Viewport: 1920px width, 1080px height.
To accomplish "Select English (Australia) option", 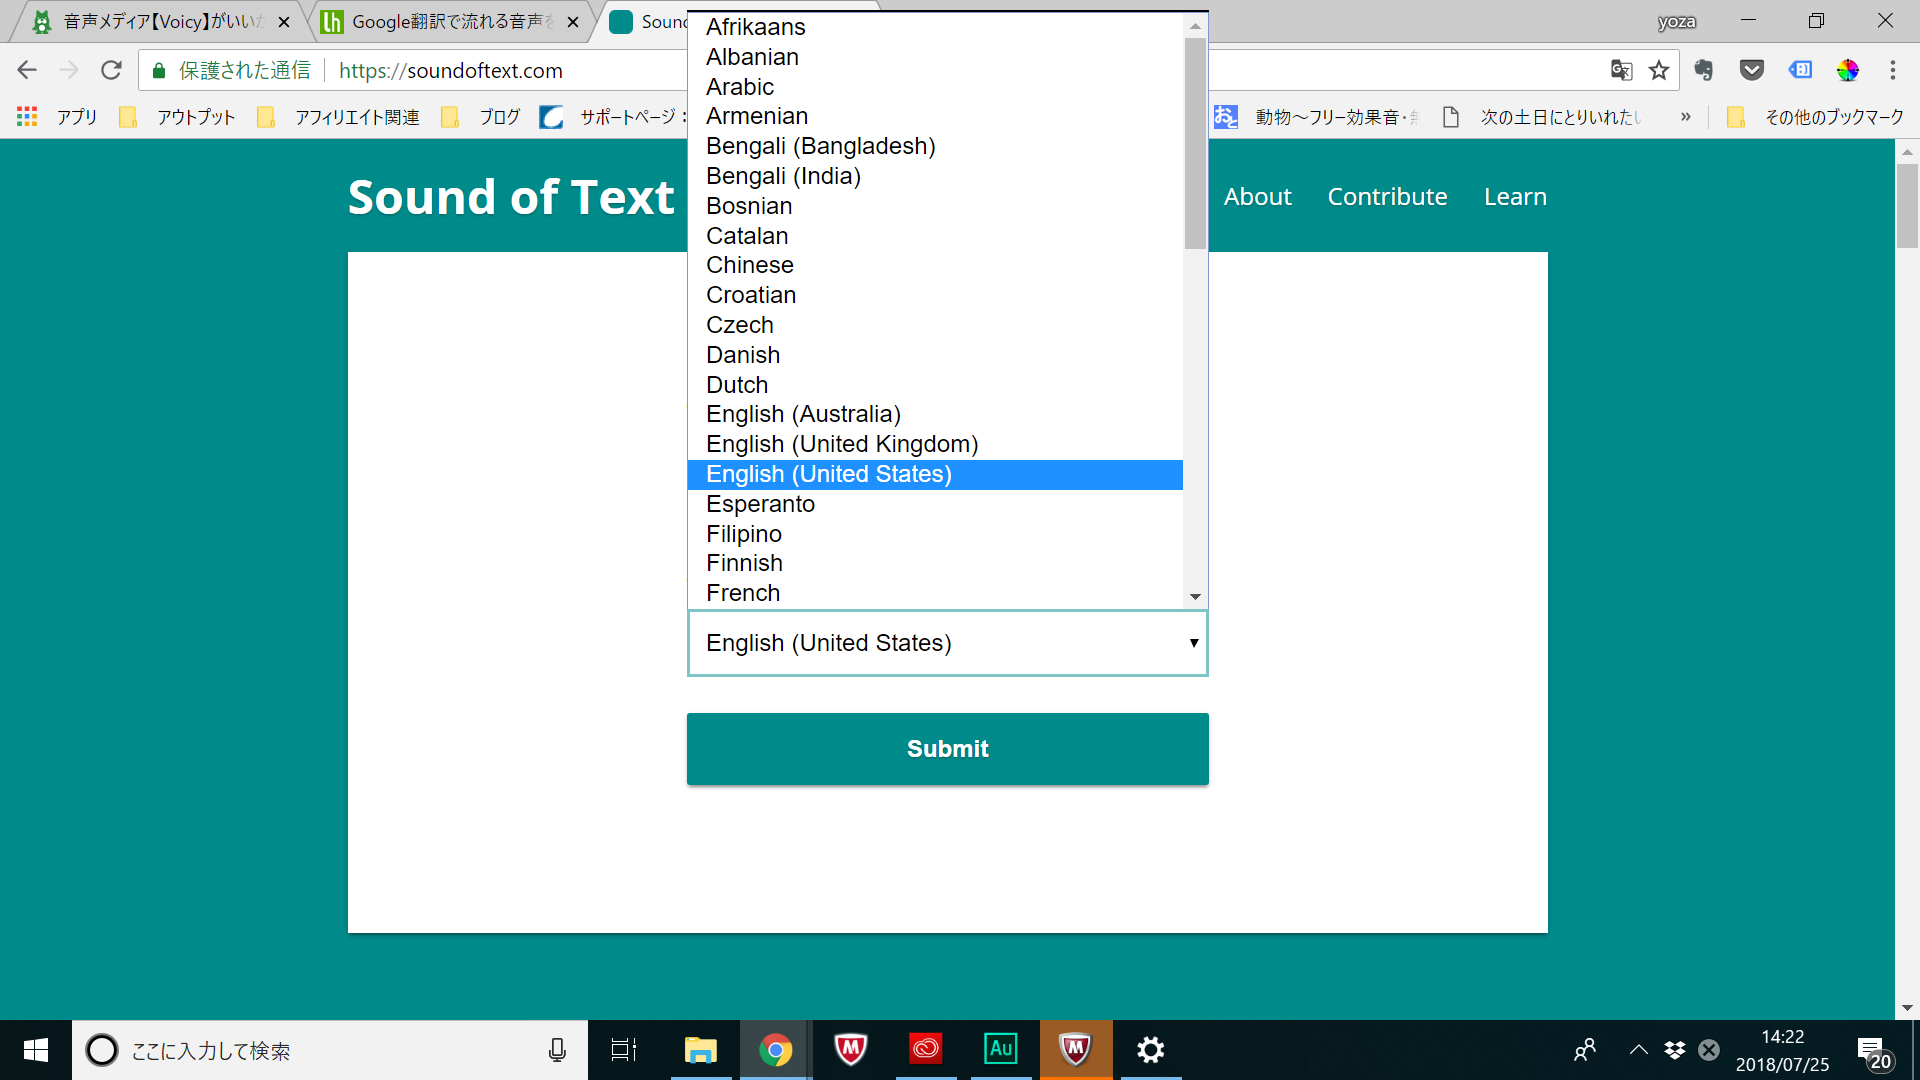I will (x=935, y=414).
